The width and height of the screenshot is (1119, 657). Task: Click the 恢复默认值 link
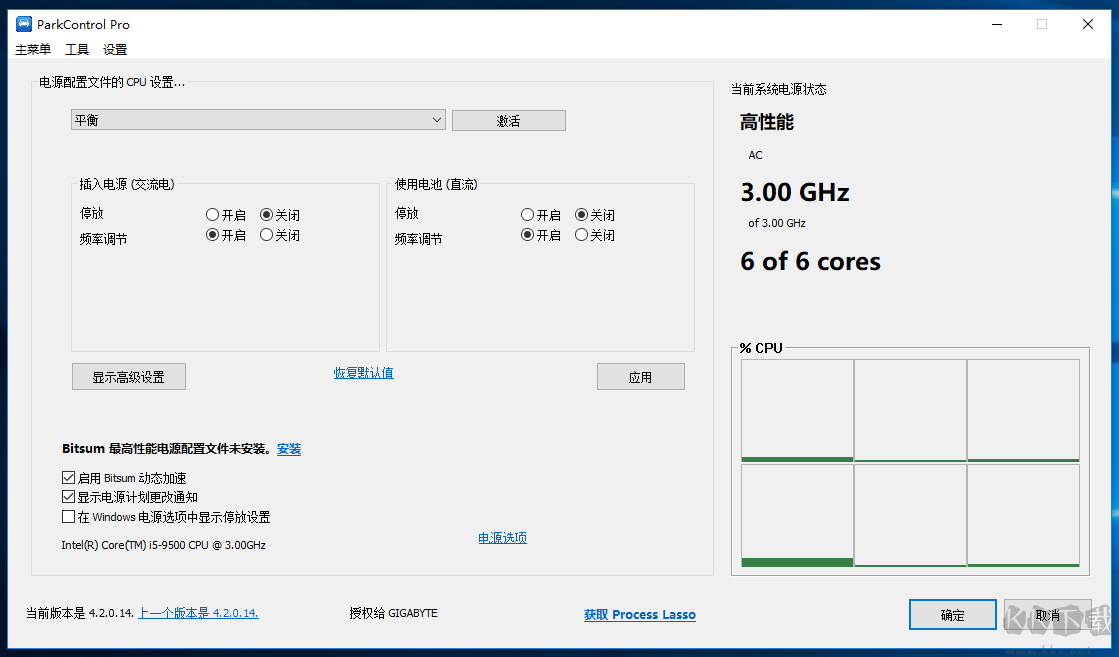pos(363,371)
